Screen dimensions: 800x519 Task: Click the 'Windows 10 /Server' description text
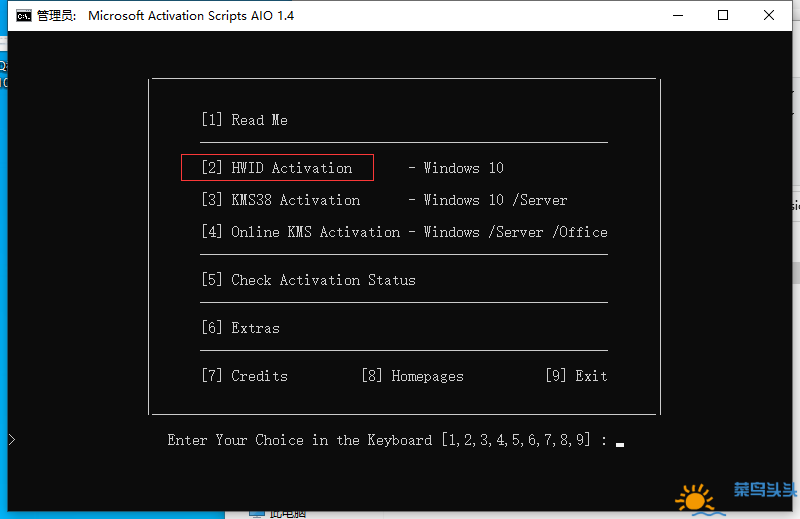tap(495, 200)
